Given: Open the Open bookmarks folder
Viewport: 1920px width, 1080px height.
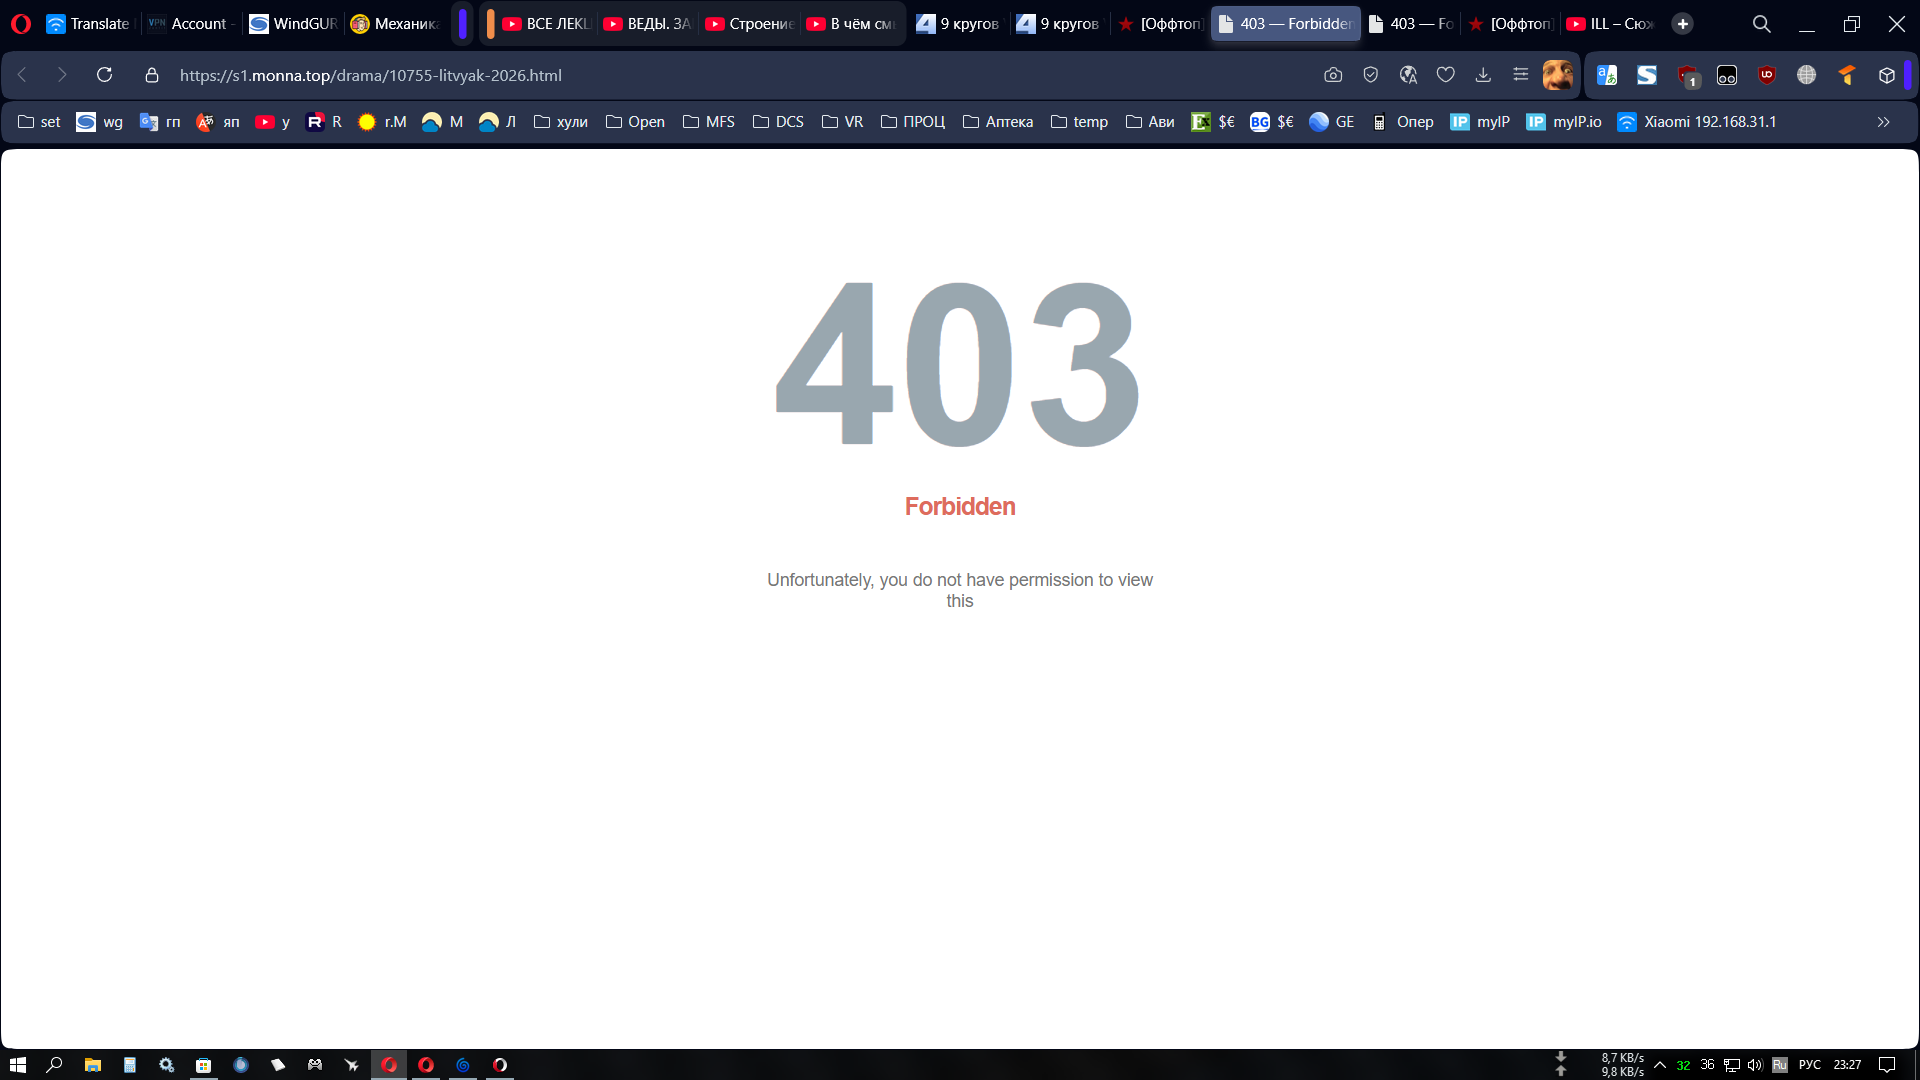Looking at the screenshot, I should click(x=635, y=122).
